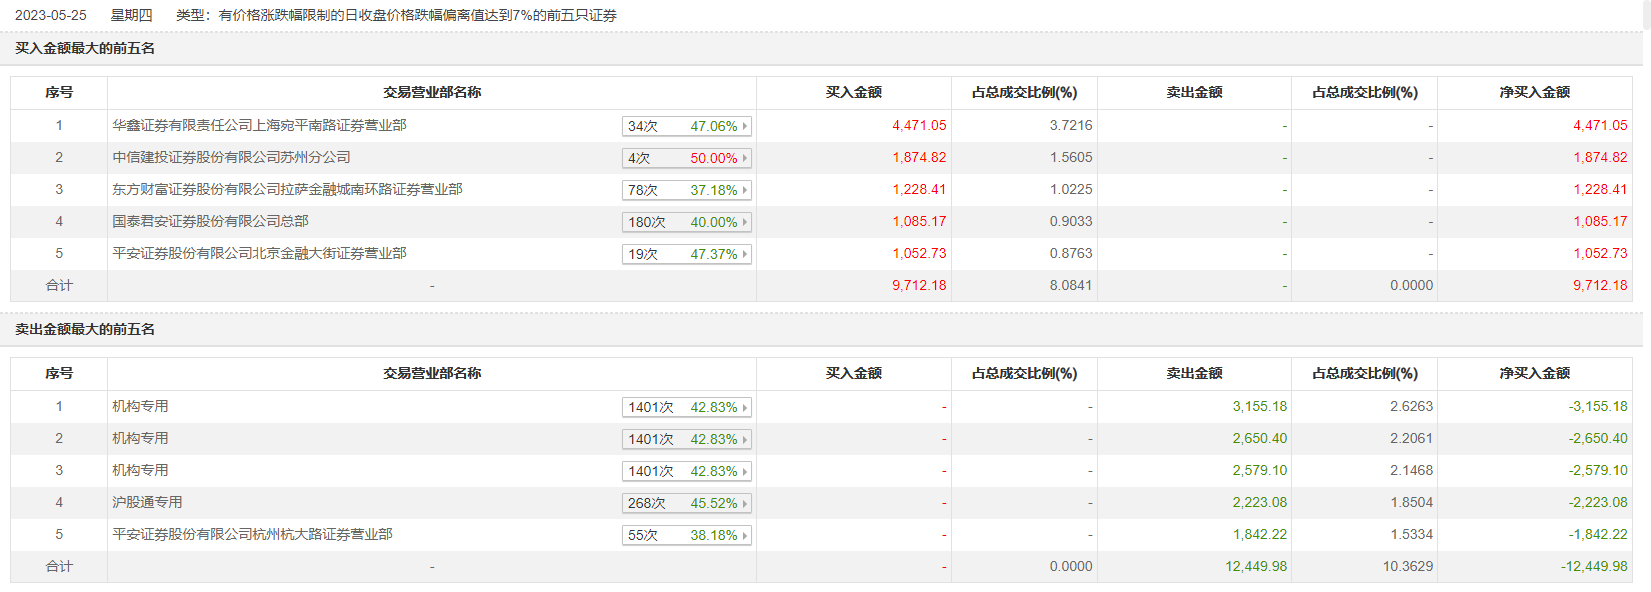Select 国泰君安证券股份有限公司总部 link

(x=210, y=221)
